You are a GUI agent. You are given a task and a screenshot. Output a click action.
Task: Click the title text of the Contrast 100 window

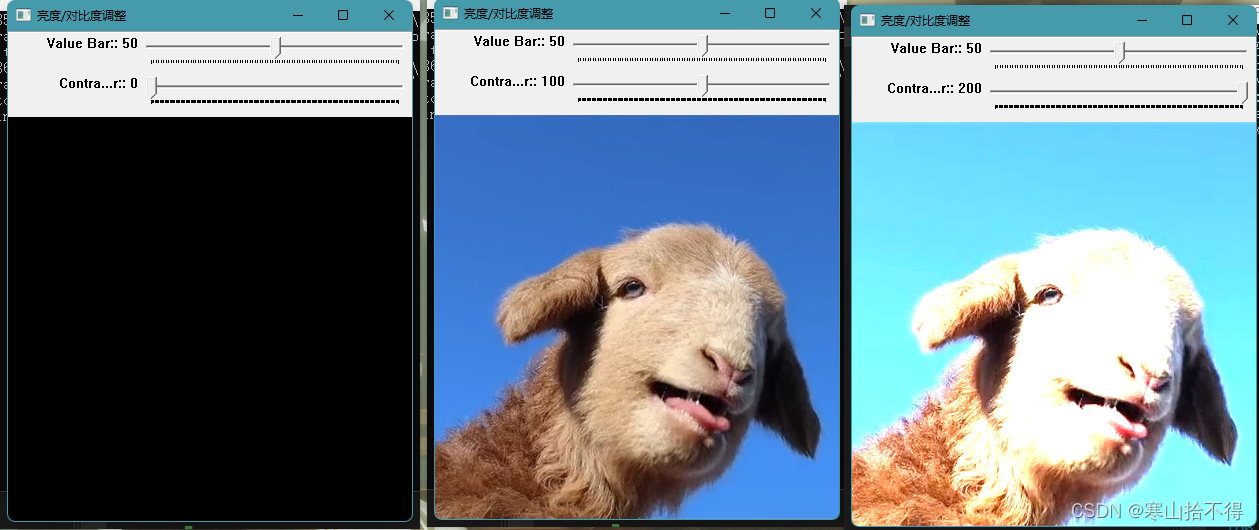pos(508,13)
